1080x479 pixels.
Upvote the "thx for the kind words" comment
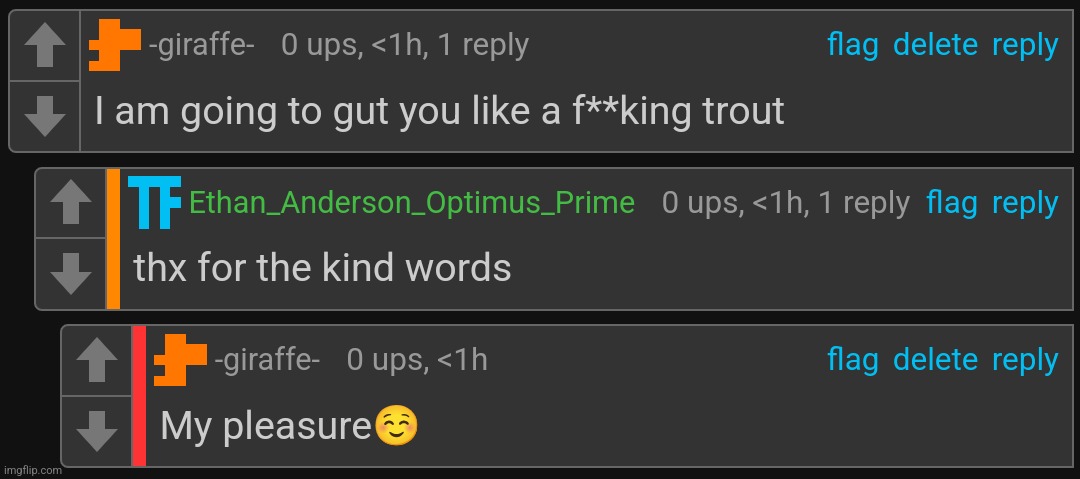point(70,205)
